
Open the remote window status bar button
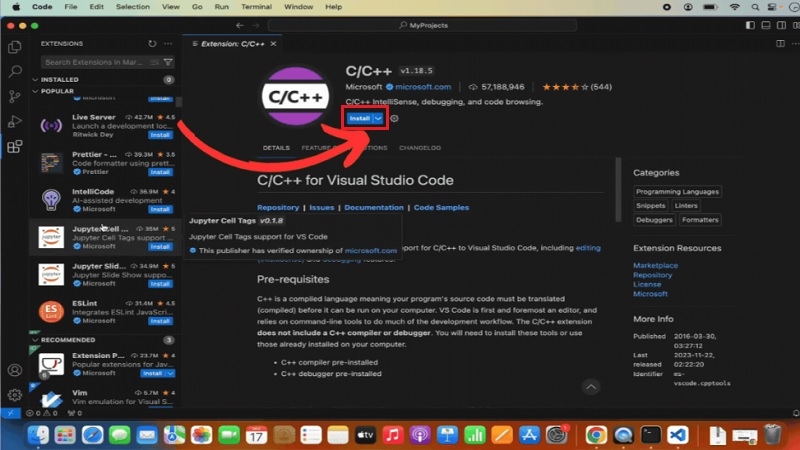pos(10,413)
